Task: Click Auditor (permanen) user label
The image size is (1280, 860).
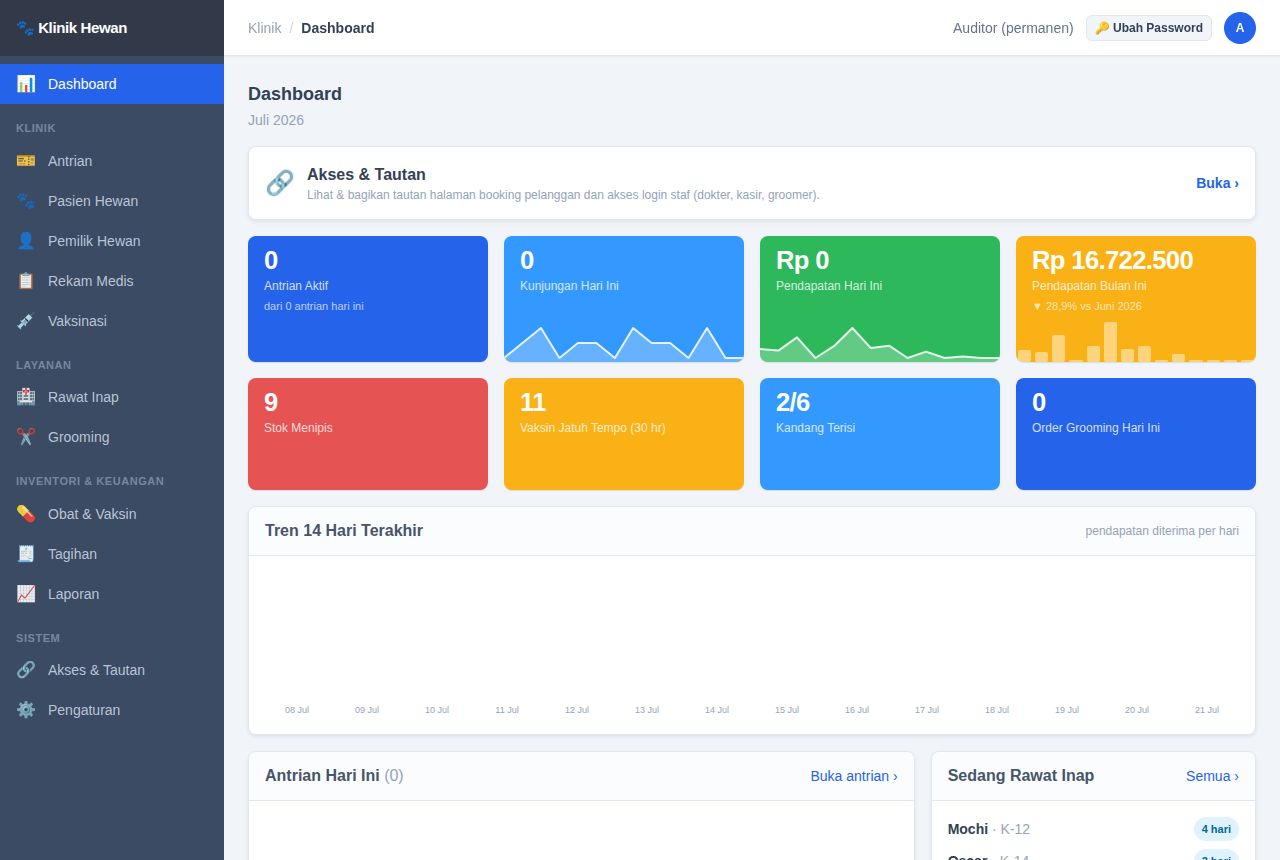Action: tap(1013, 28)
